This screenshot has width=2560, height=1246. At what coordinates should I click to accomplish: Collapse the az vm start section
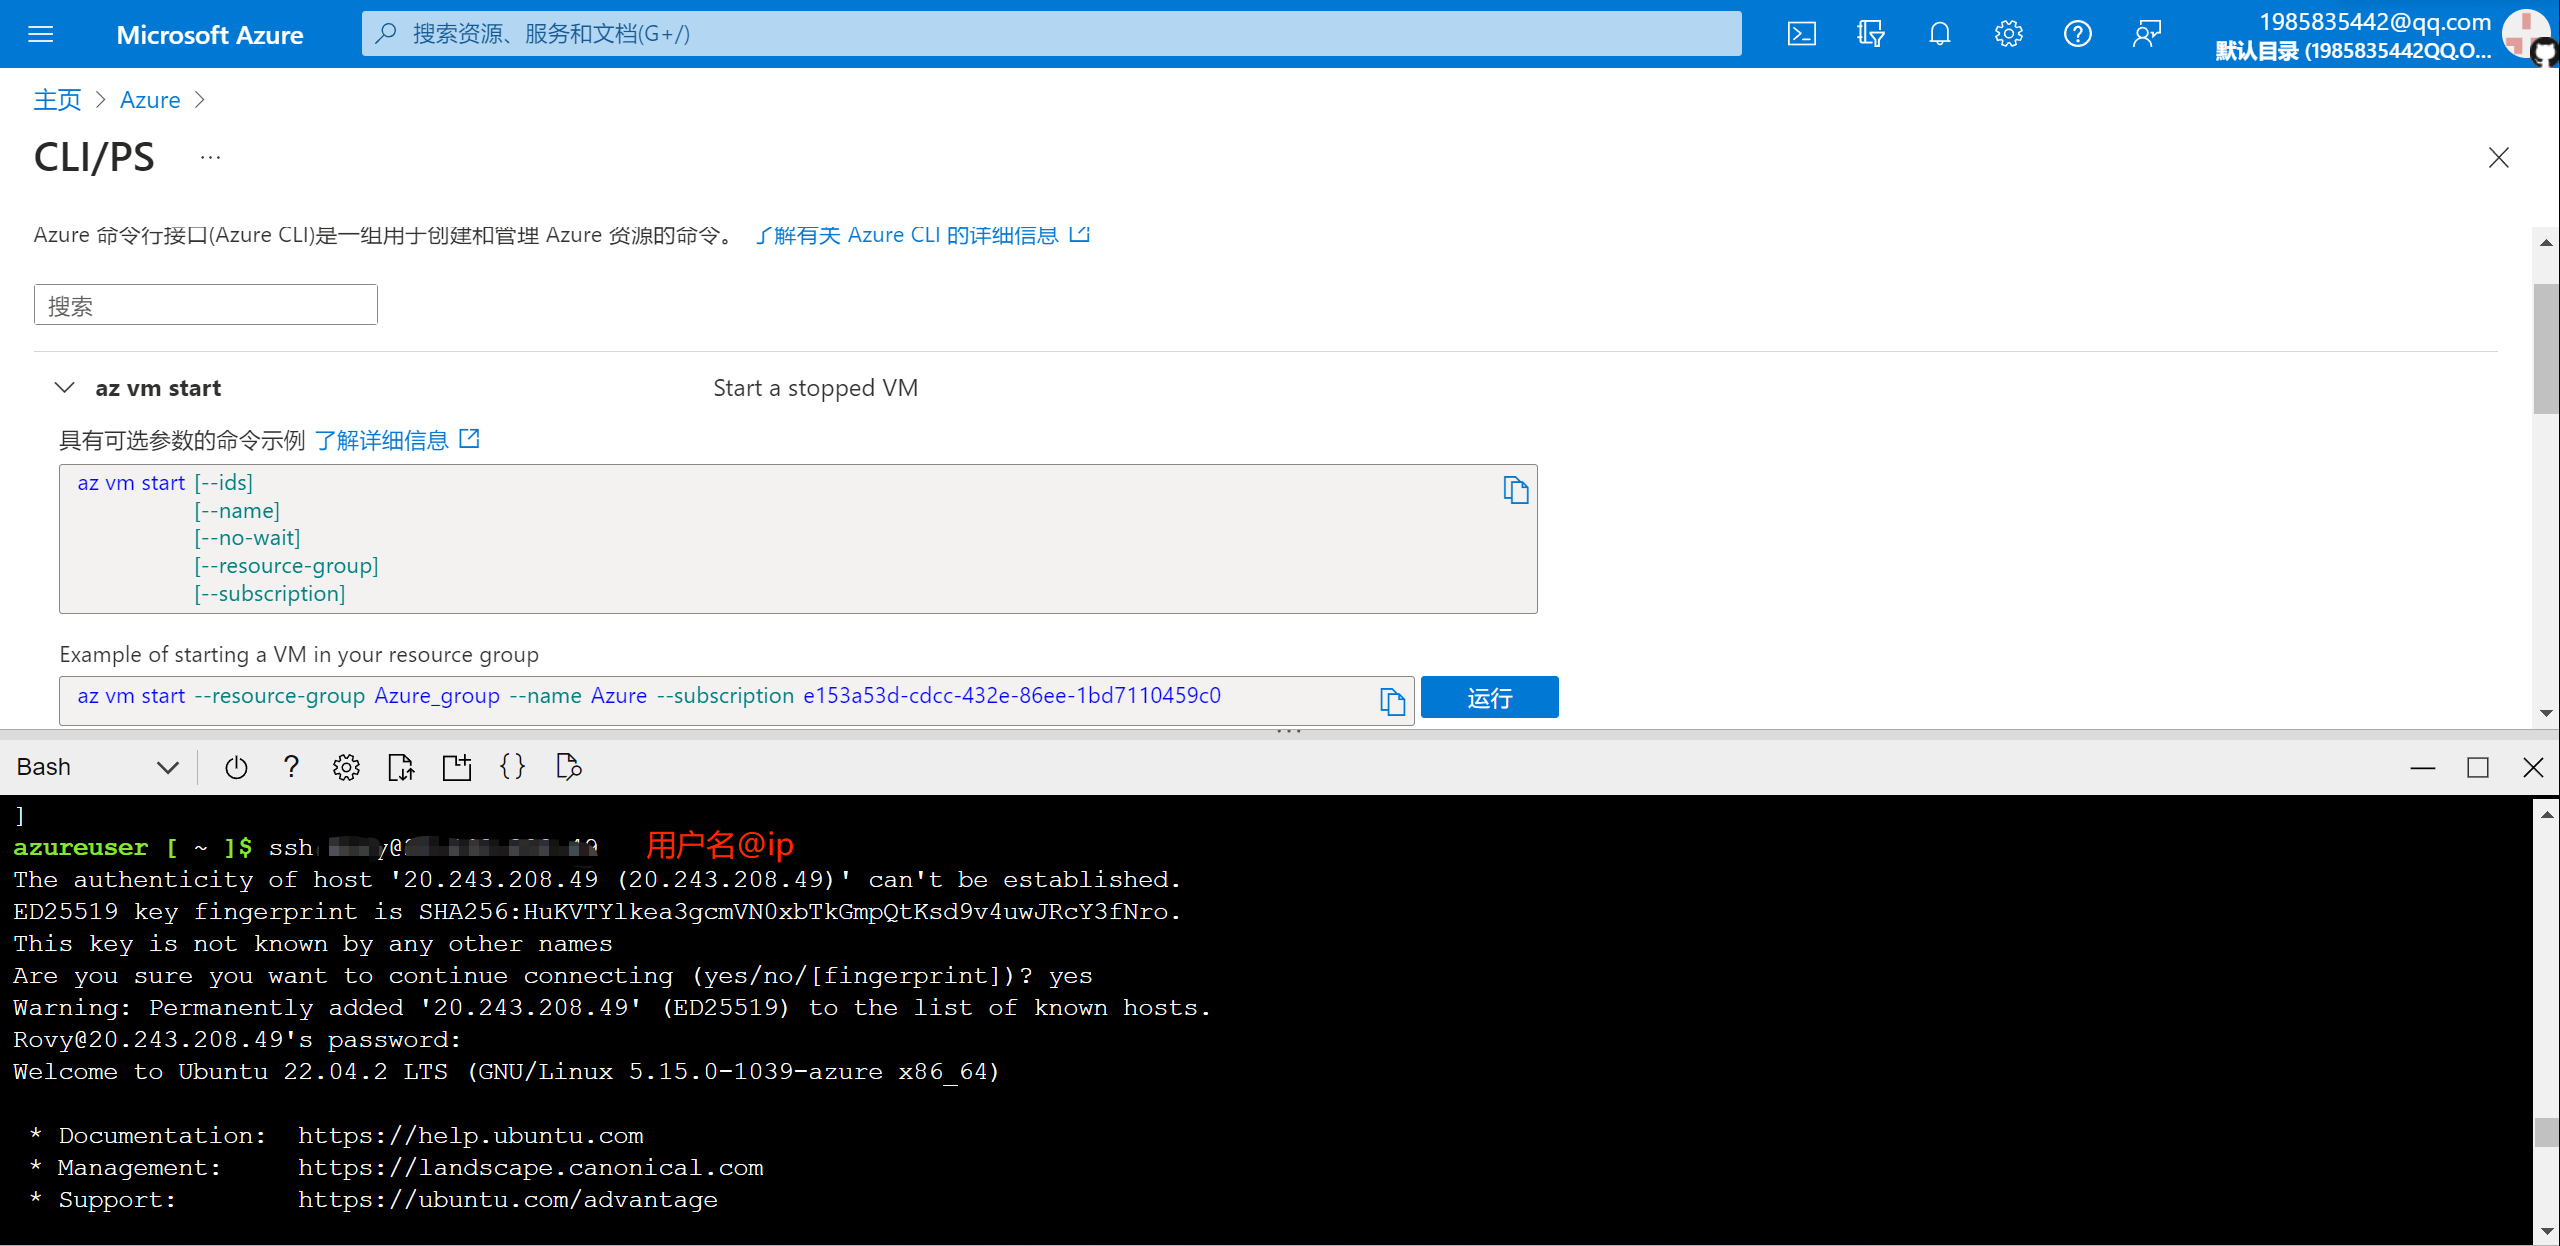(65, 388)
